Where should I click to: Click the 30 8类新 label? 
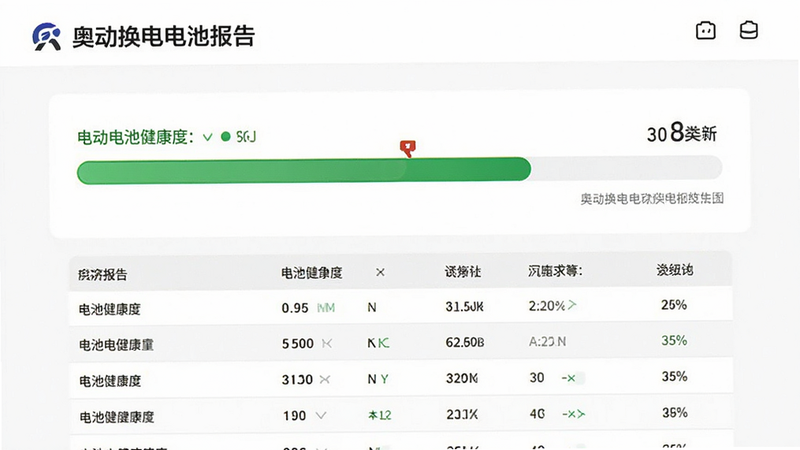(682, 133)
